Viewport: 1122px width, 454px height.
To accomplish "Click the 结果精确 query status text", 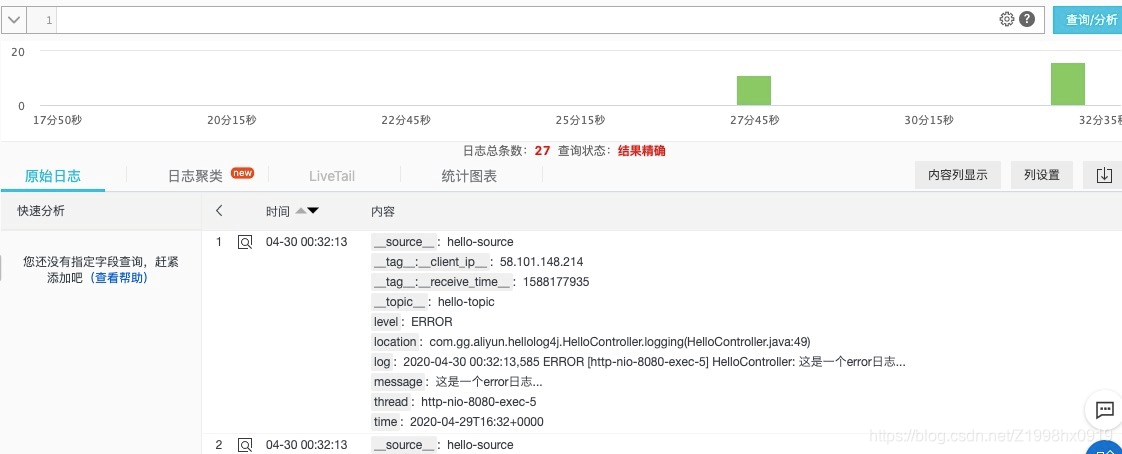I will pos(642,151).
